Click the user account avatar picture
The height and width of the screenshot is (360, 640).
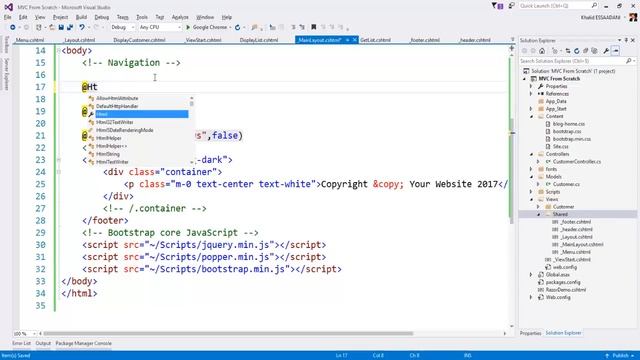pyautogui.click(x=633, y=17)
